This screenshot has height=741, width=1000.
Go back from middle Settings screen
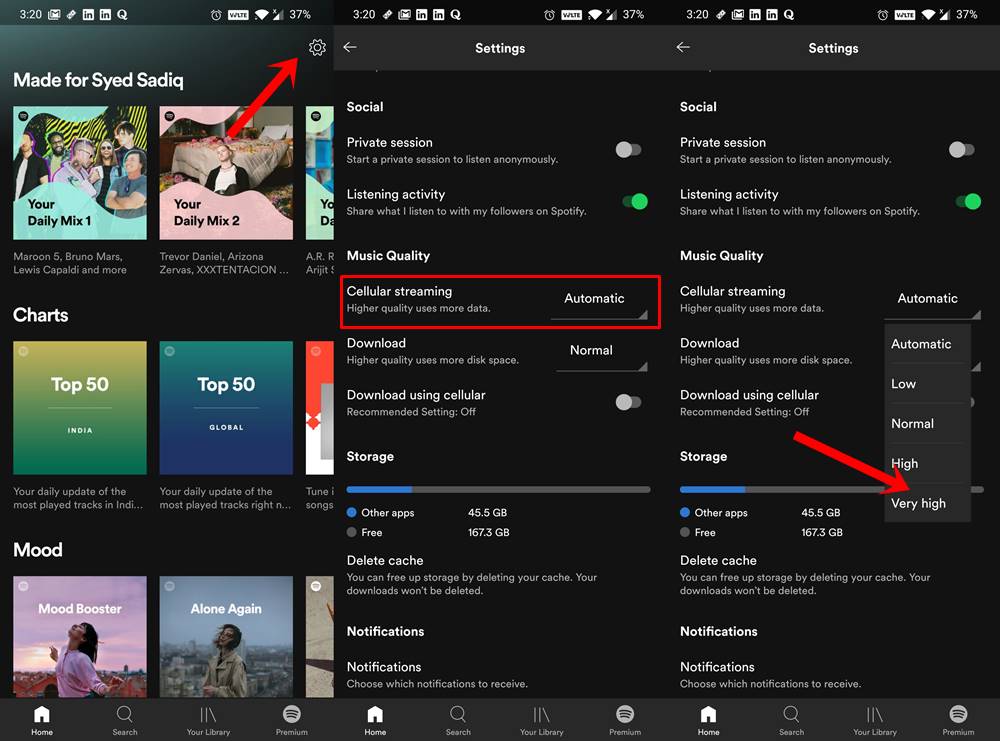point(350,47)
